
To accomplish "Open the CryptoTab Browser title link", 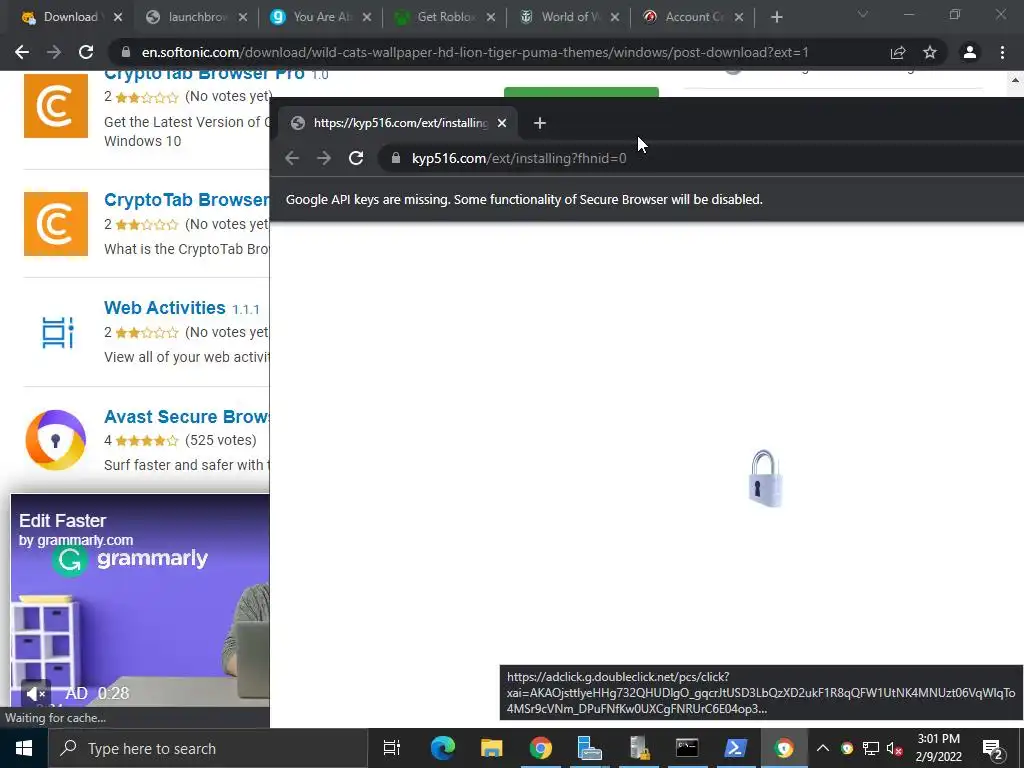I will [186, 199].
